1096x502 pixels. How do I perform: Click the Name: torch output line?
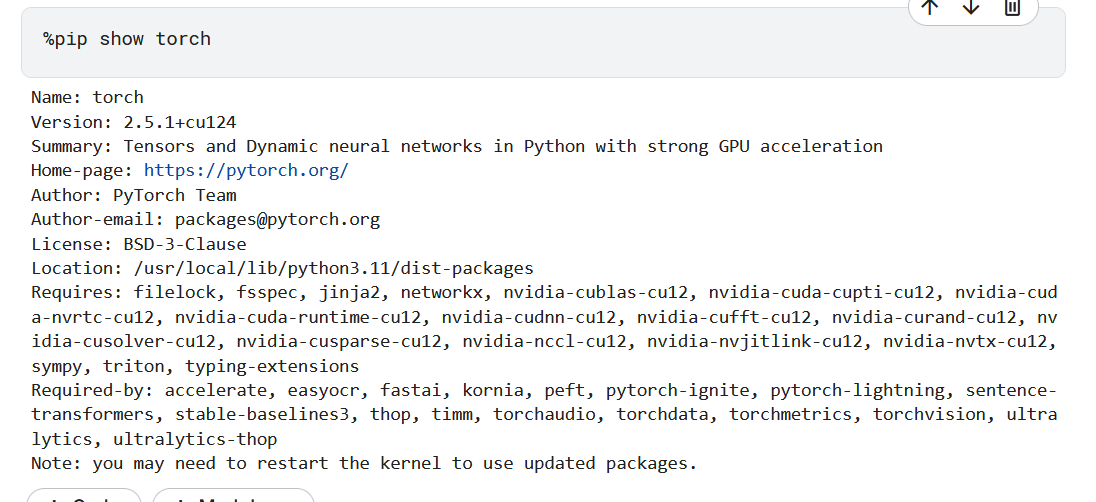(87, 97)
